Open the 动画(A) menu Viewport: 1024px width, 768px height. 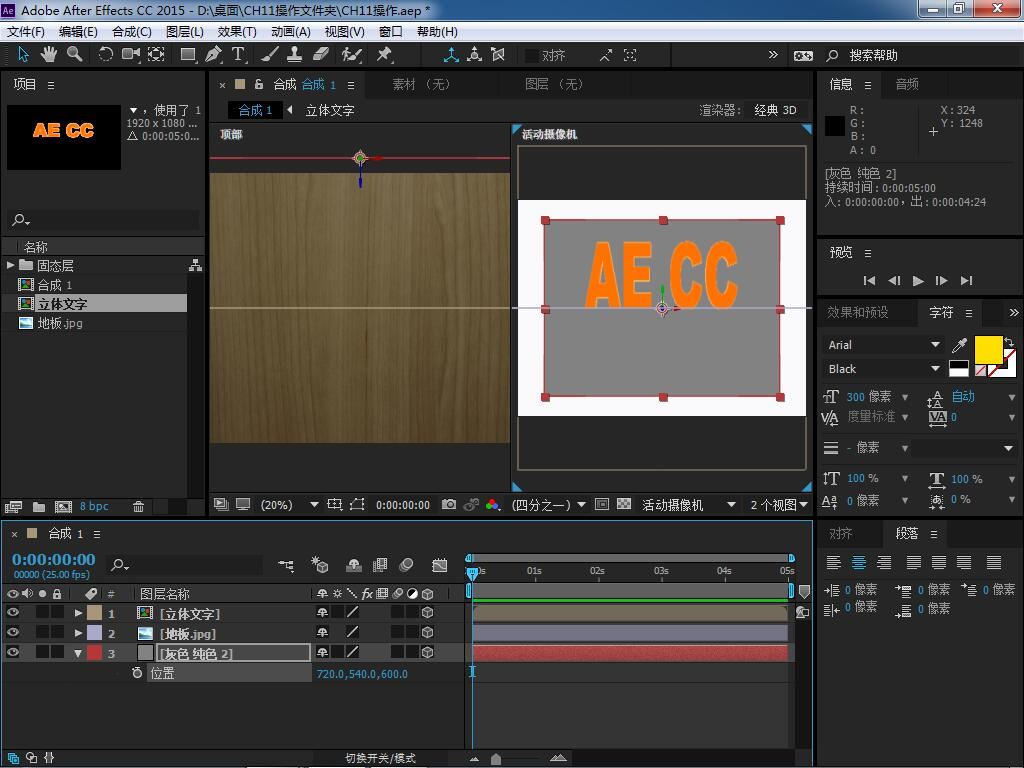[x=291, y=31]
